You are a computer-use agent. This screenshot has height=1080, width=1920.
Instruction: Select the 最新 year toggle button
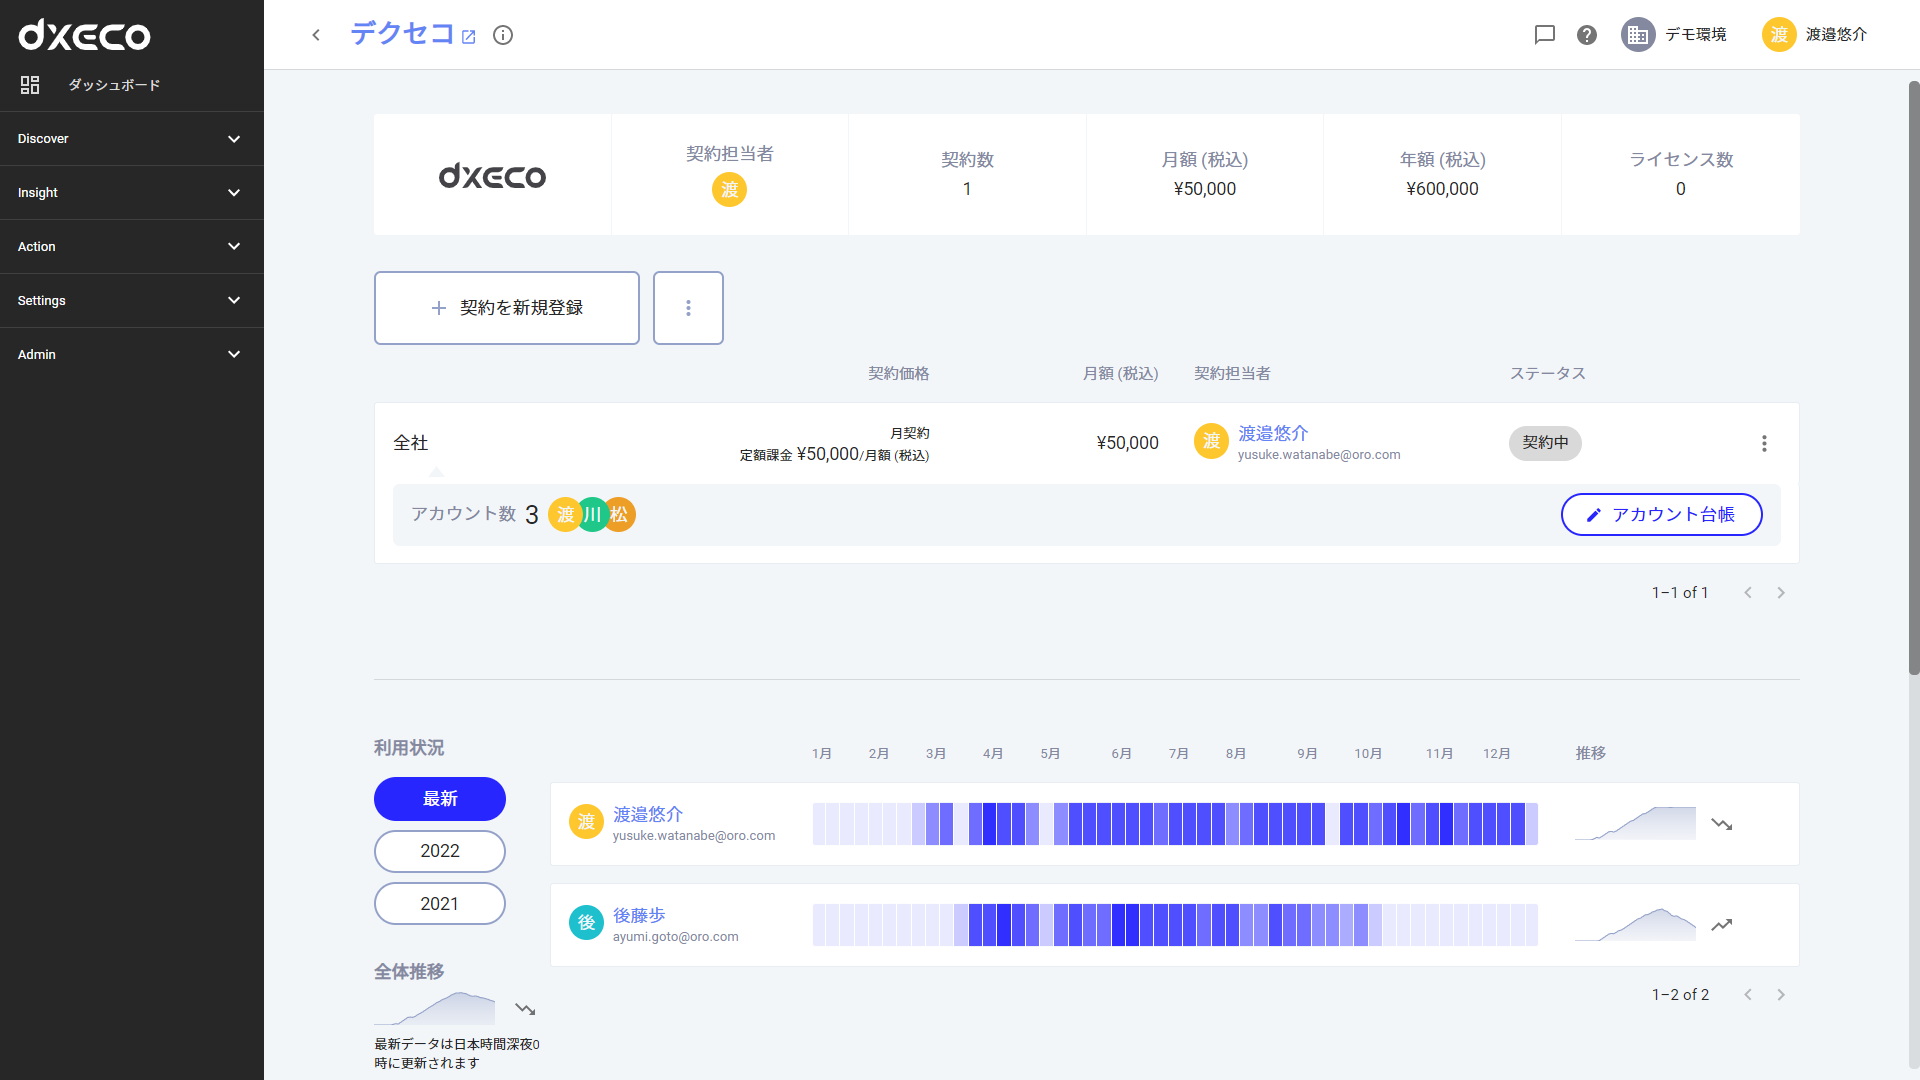coord(439,798)
